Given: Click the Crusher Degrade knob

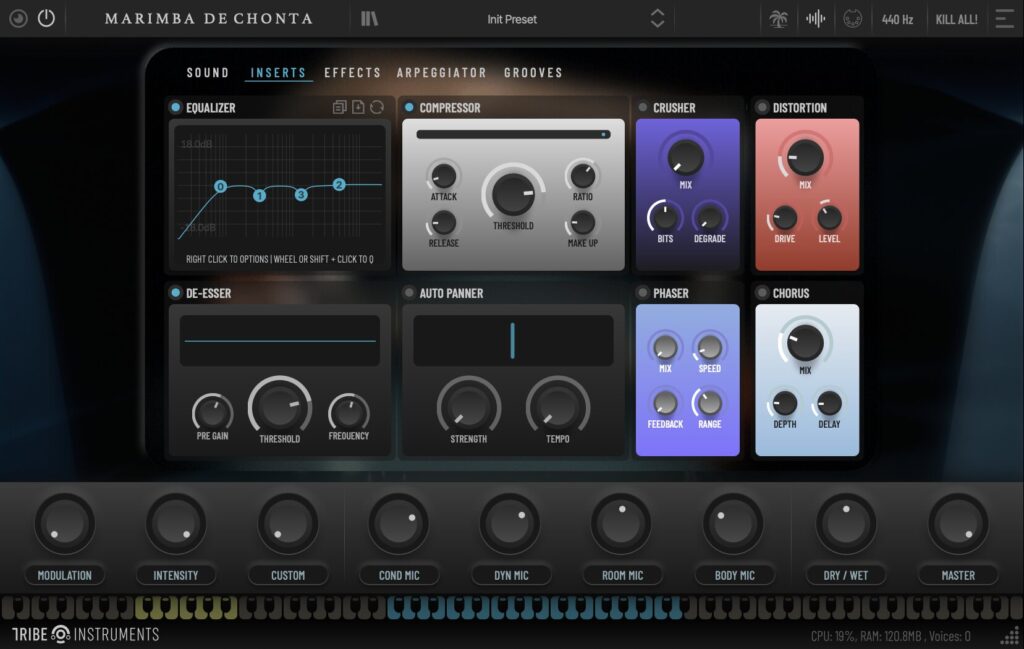Looking at the screenshot, I should [709, 217].
